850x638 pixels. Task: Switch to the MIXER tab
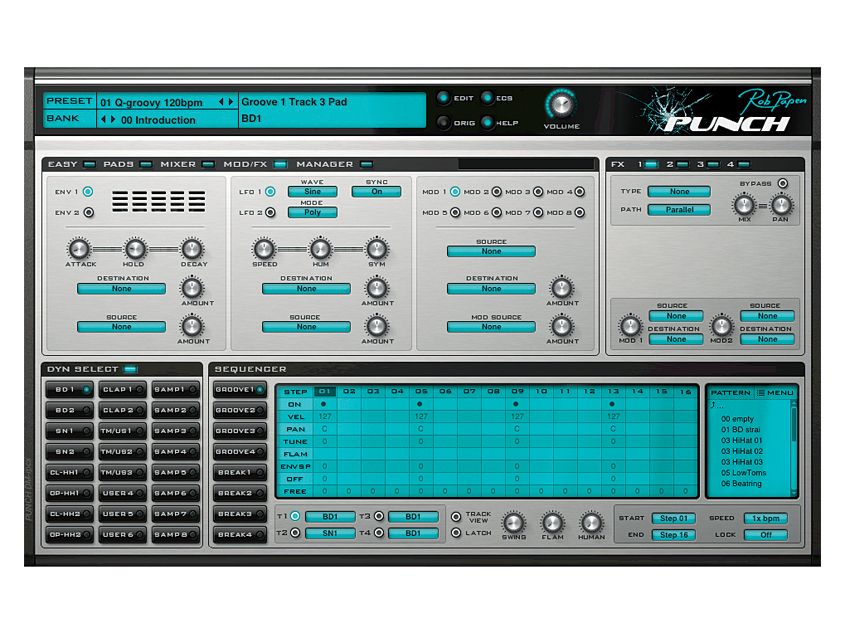click(187, 164)
